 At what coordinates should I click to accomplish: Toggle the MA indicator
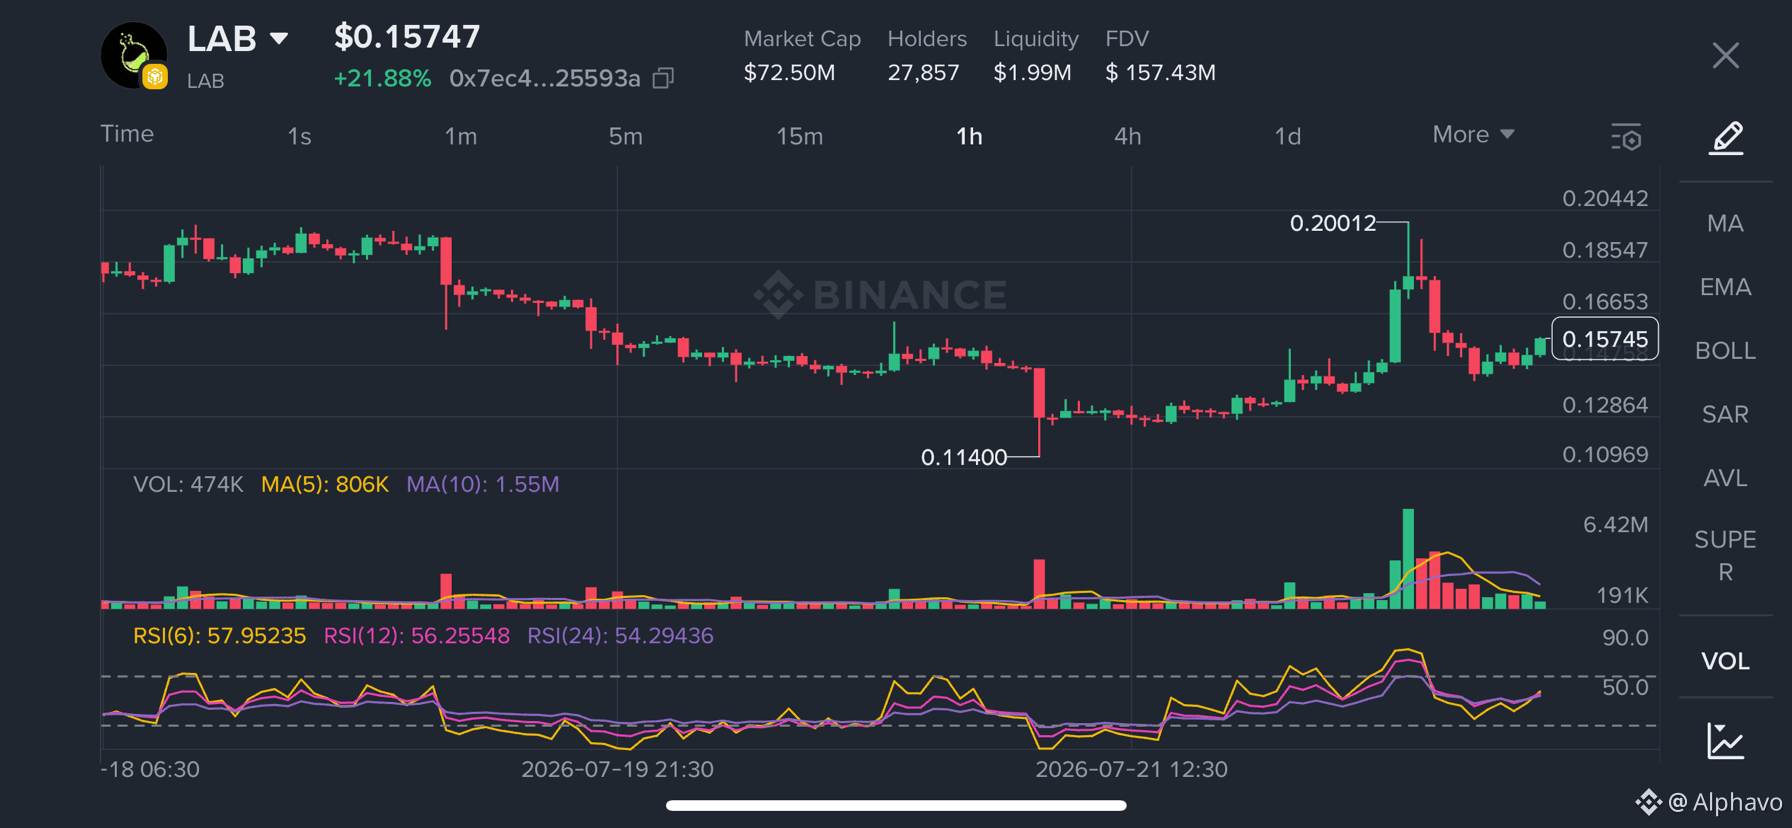(1726, 223)
